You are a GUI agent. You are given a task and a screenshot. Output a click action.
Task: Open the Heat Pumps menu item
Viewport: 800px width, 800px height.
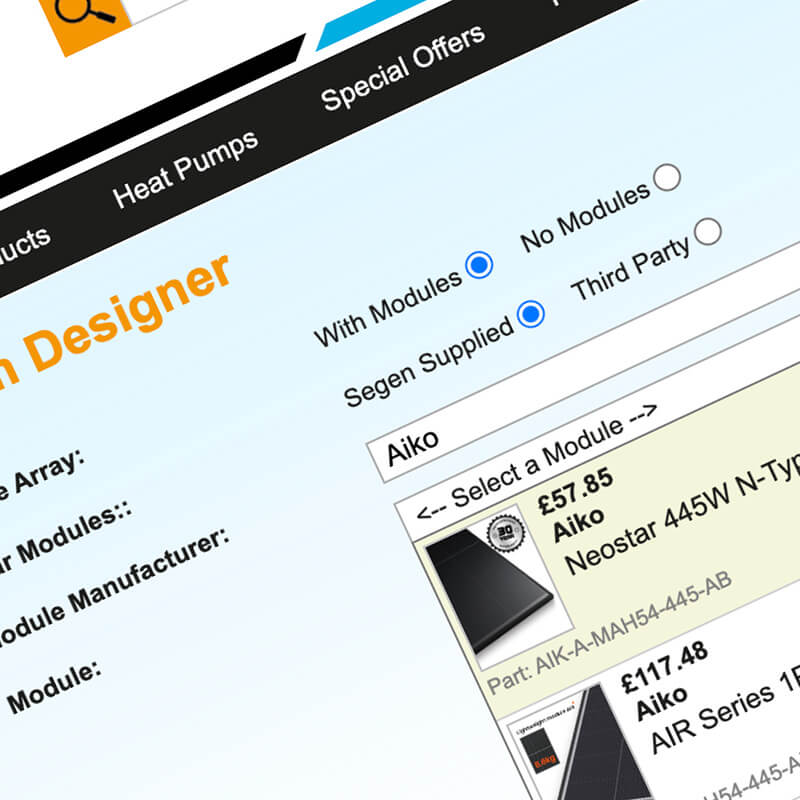(x=186, y=169)
